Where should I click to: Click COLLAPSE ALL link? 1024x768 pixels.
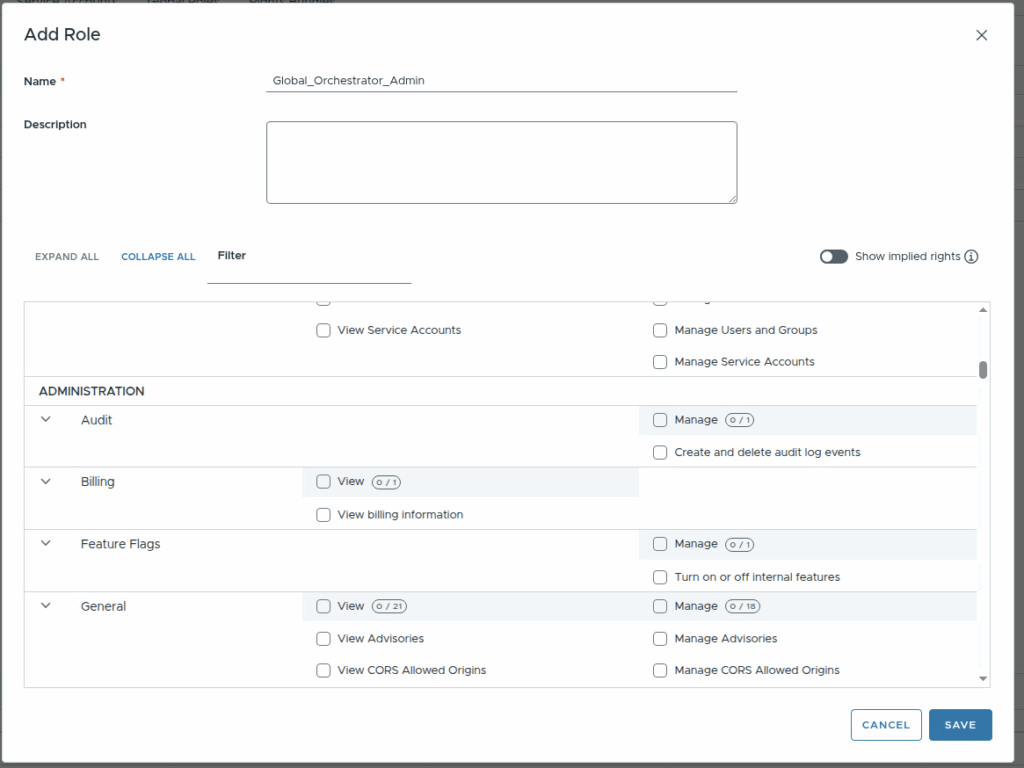(158, 257)
